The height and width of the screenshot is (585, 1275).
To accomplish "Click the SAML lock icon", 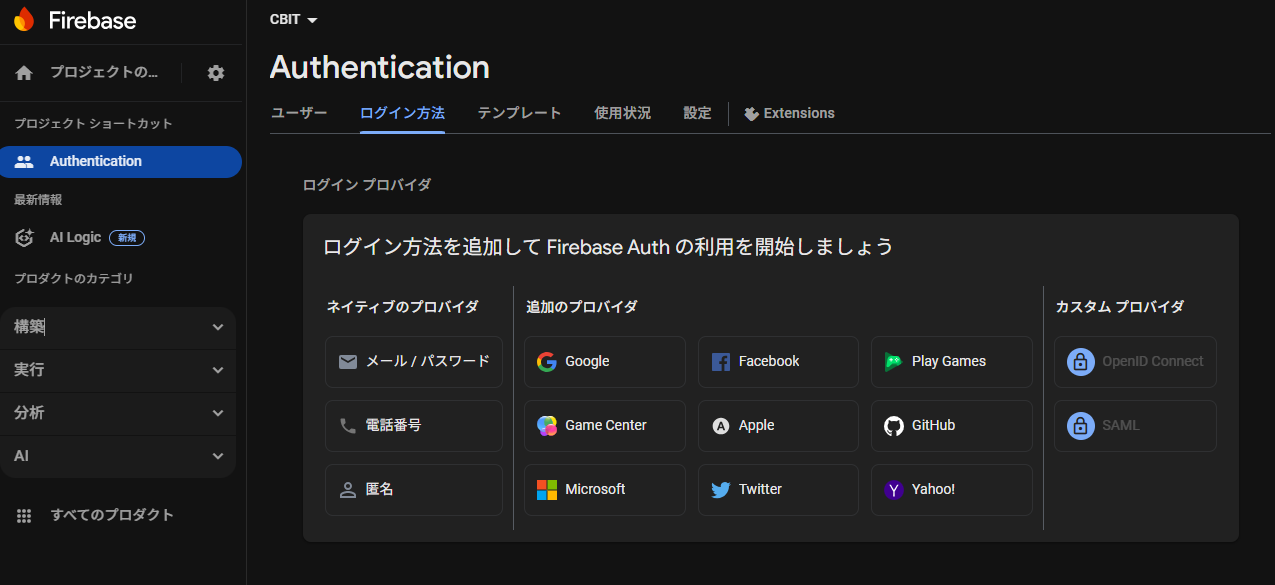I will [x=1080, y=426].
